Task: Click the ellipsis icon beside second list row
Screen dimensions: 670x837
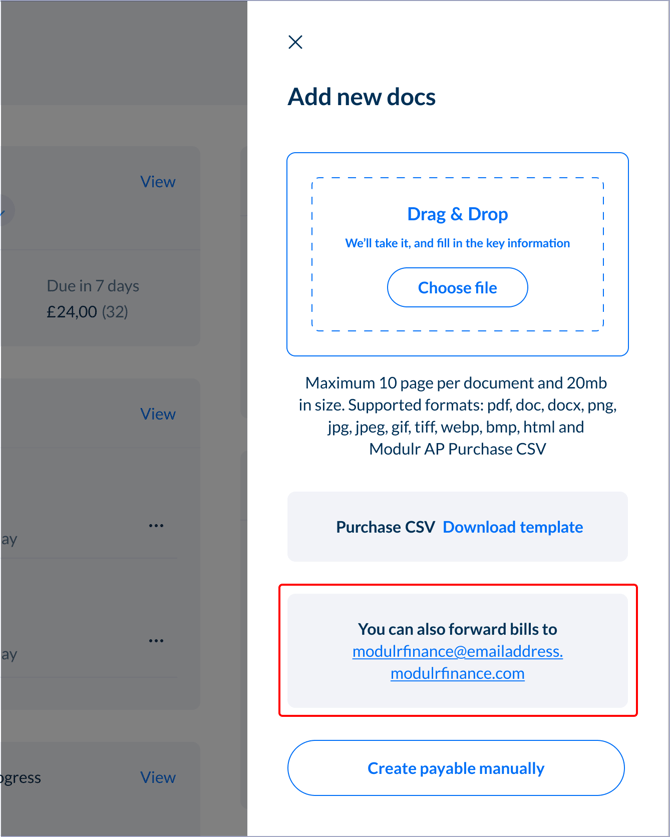Action: click(x=156, y=640)
